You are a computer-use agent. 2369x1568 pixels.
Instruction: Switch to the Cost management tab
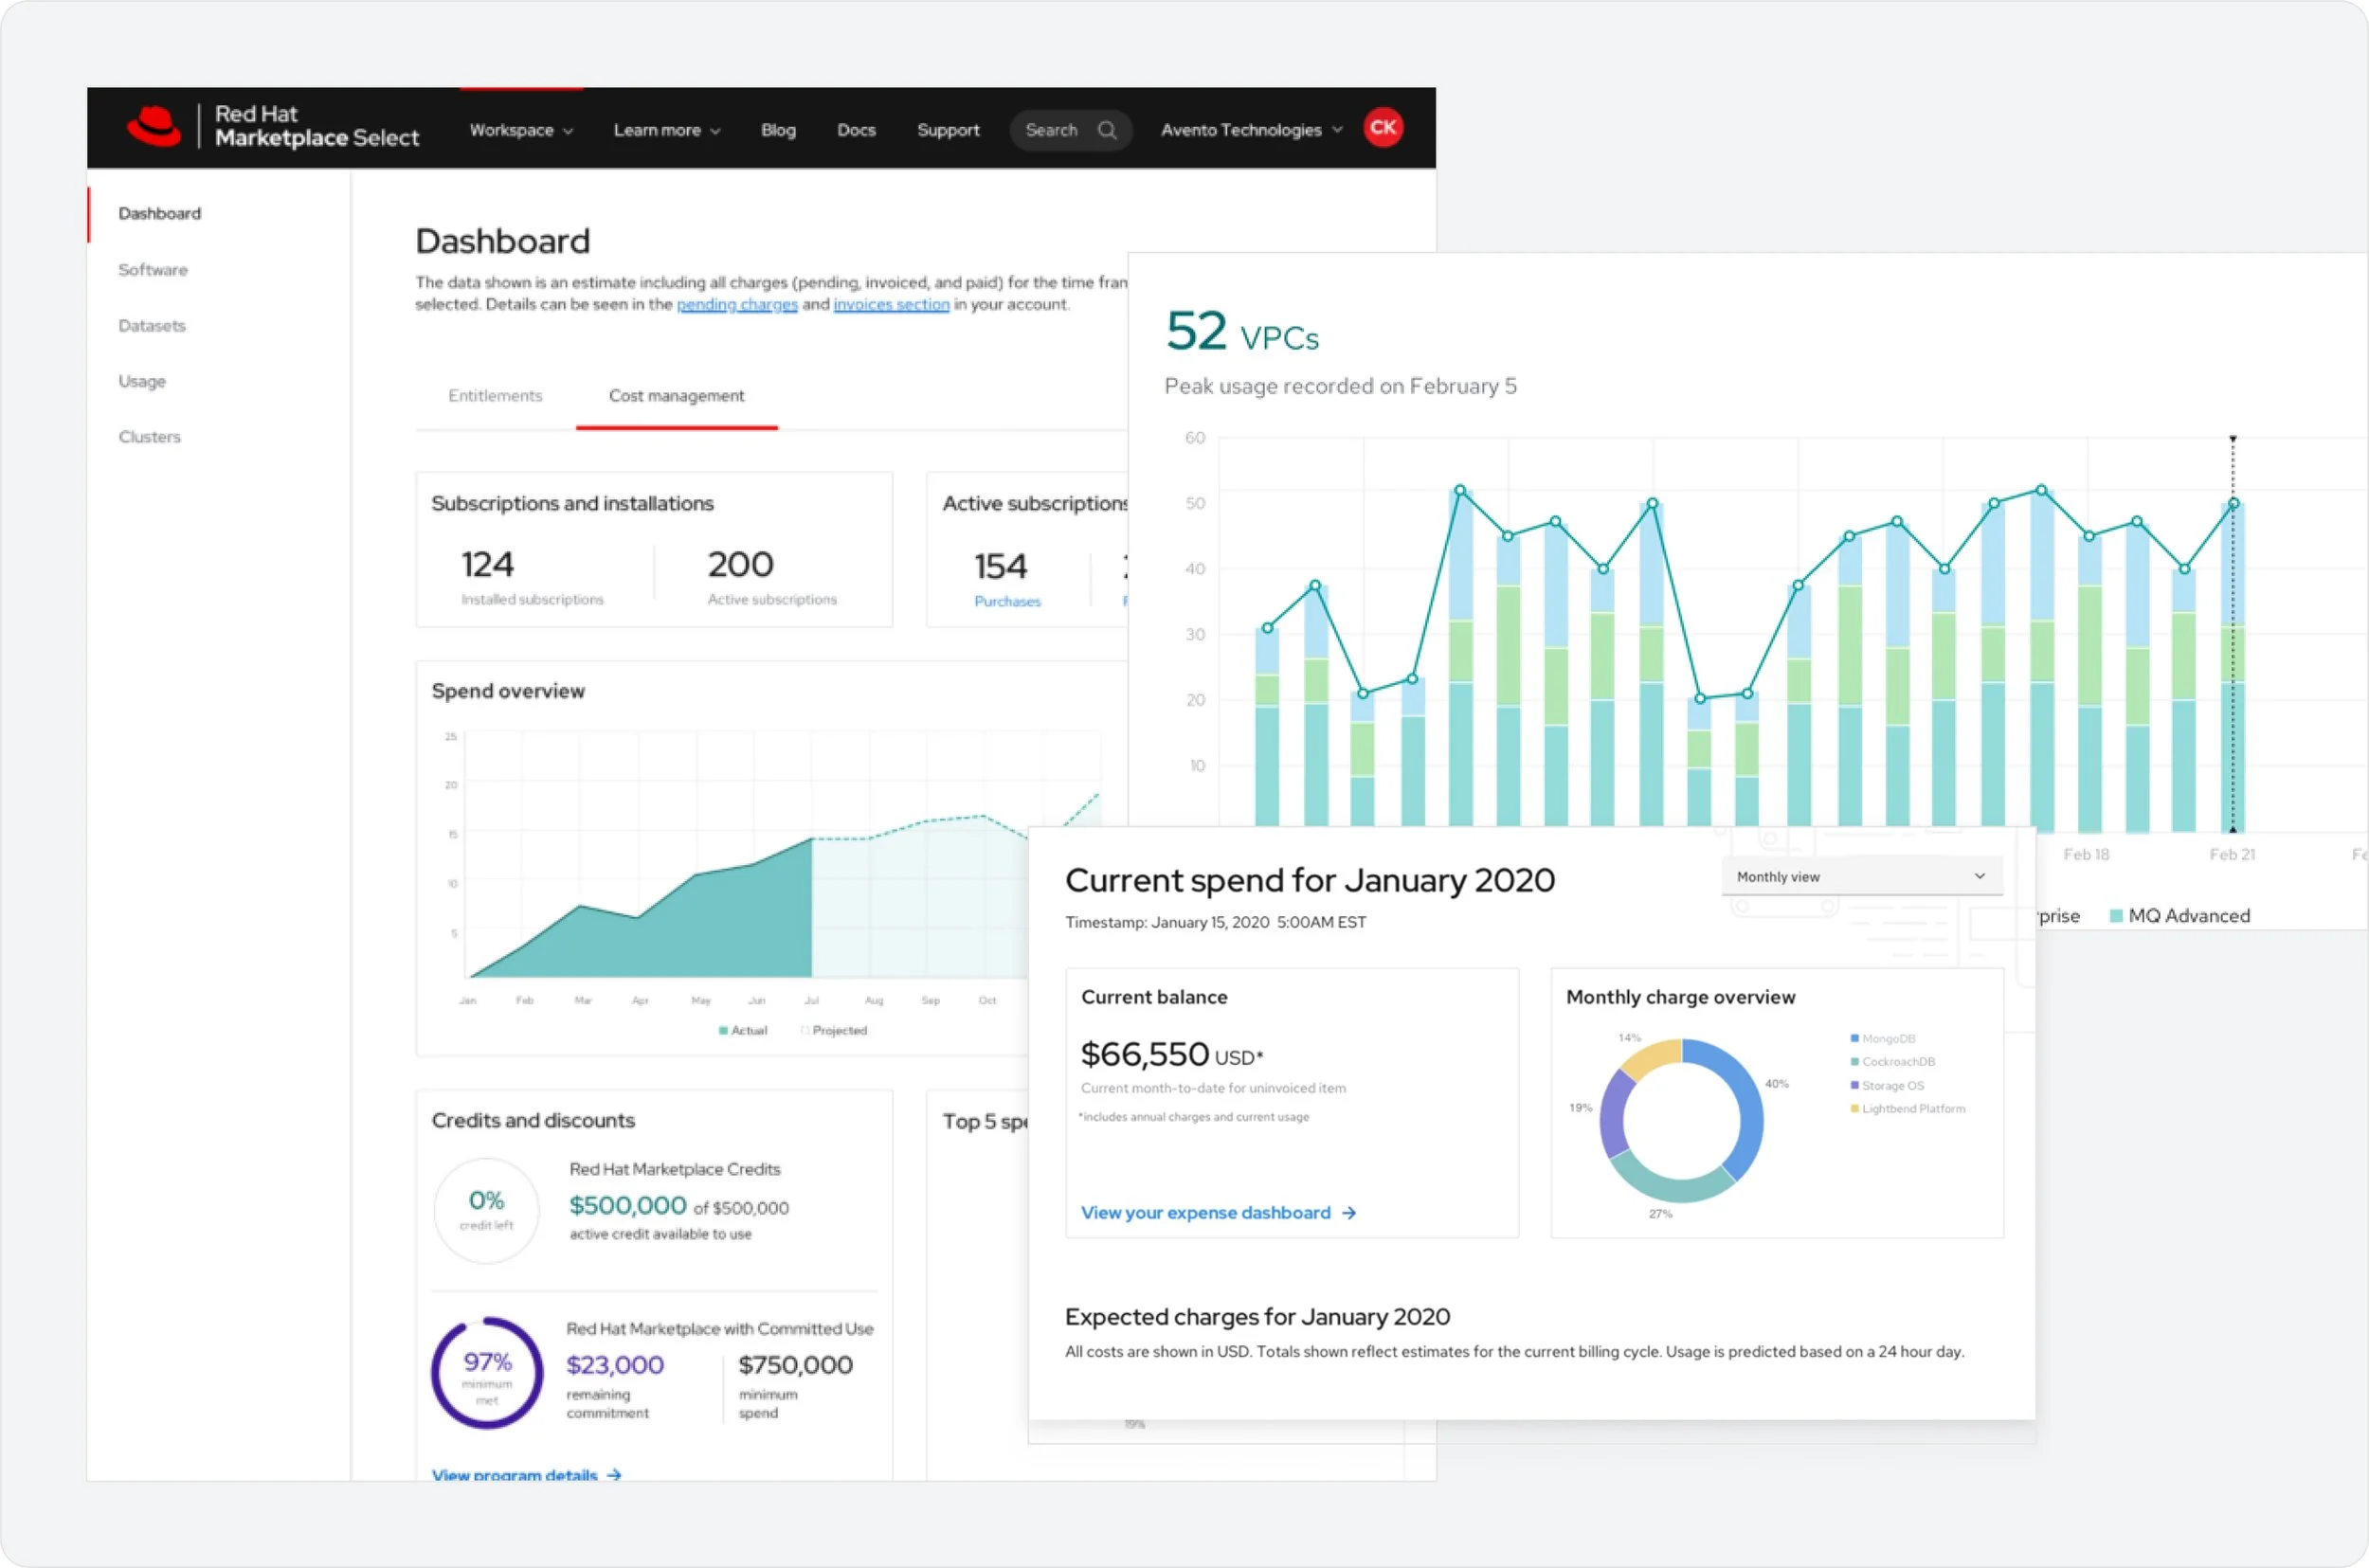pyautogui.click(x=676, y=396)
